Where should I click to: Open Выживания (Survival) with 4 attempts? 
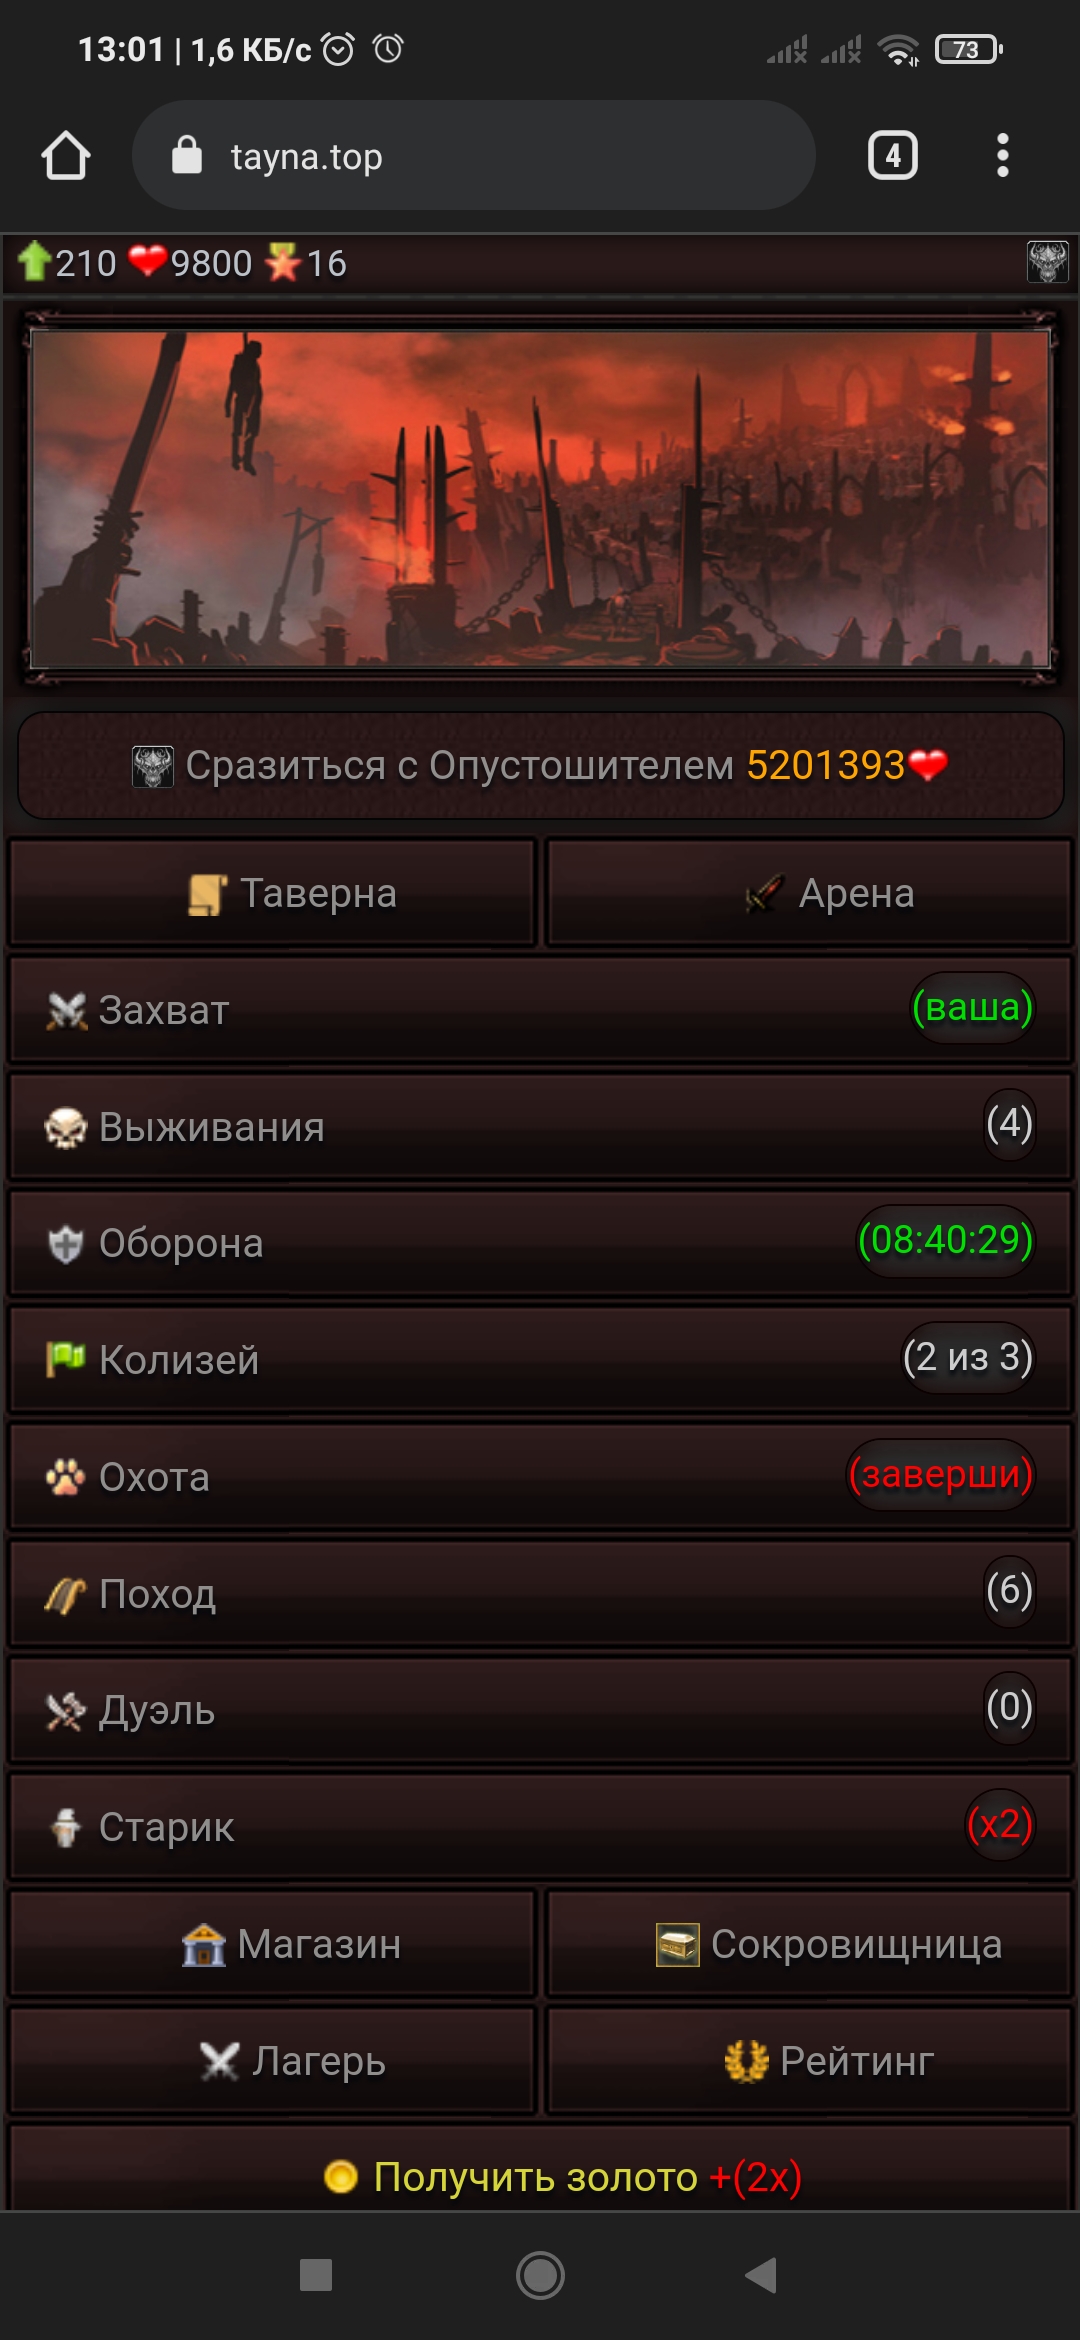(x=540, y=1126)
